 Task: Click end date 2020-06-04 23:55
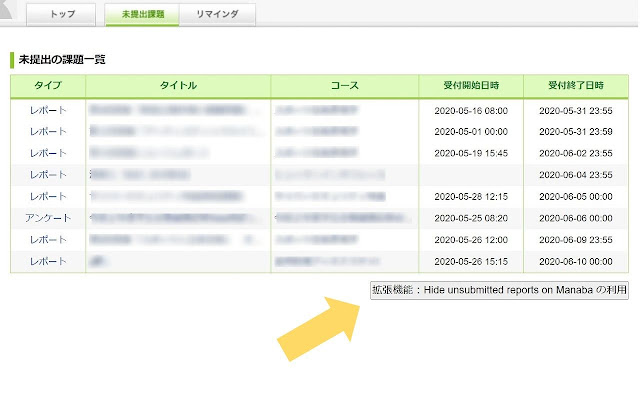coord(576,175)
